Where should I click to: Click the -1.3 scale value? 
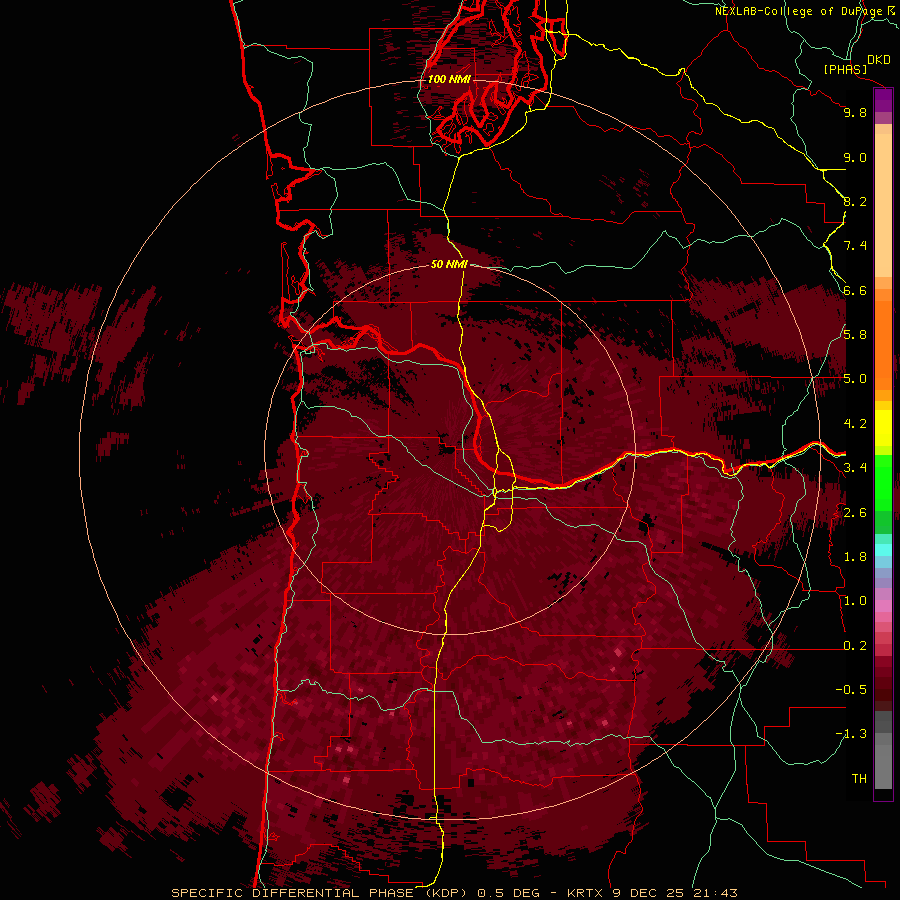(851, 734)
